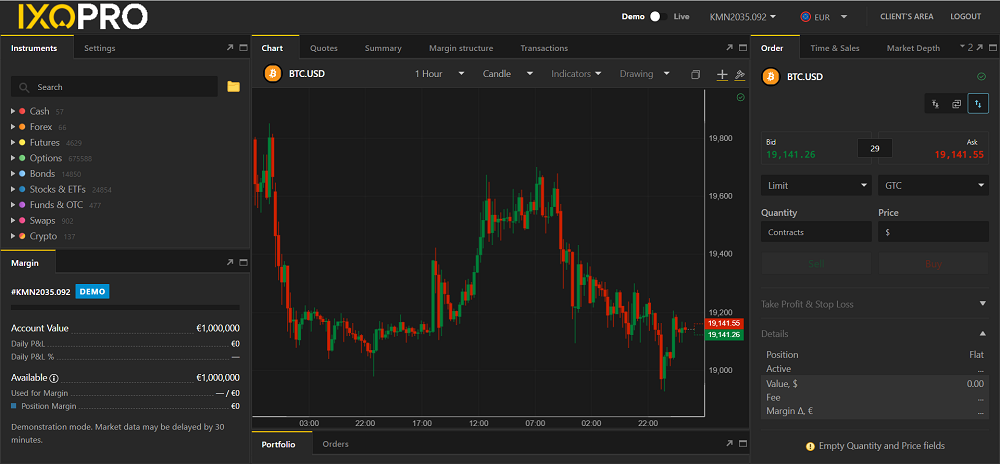Viewport: 1000px width, 464px height.
Task: Click the Sell button
Action: point(816,263)
